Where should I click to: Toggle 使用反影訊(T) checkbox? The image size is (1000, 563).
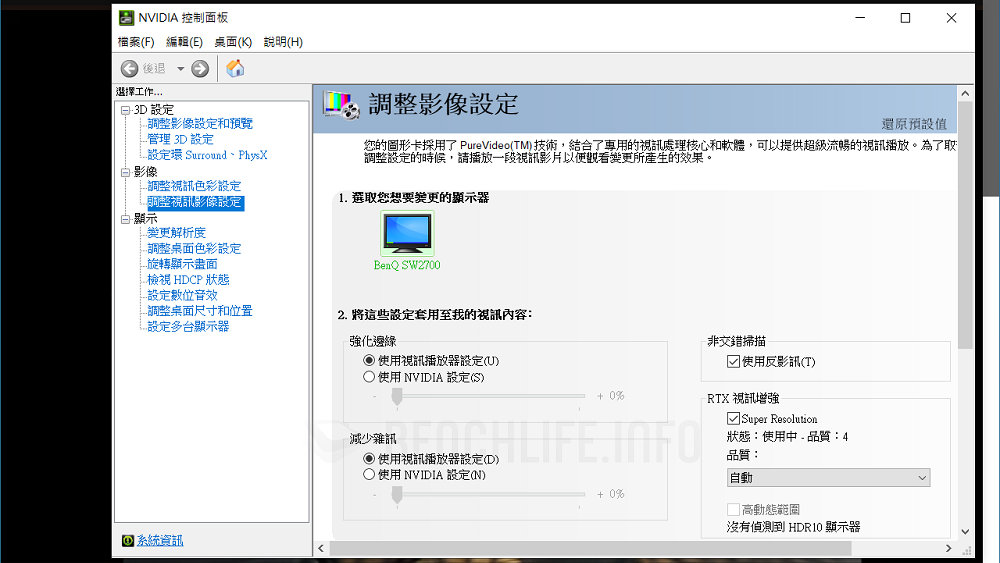[733, 362]
